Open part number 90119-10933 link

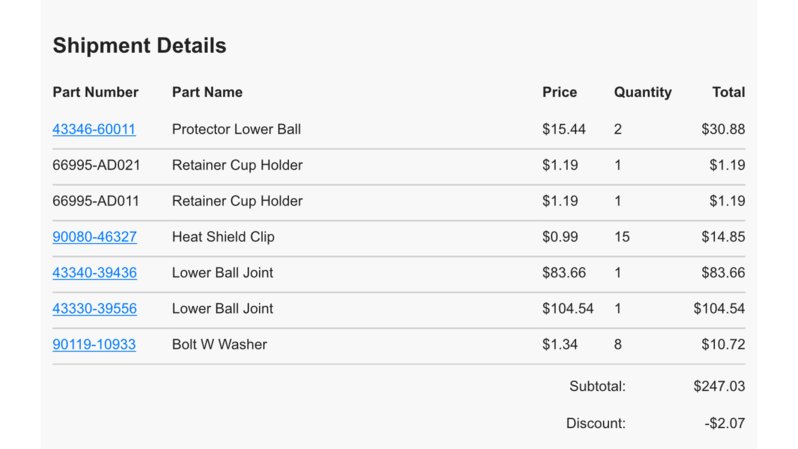coord(94,344)
